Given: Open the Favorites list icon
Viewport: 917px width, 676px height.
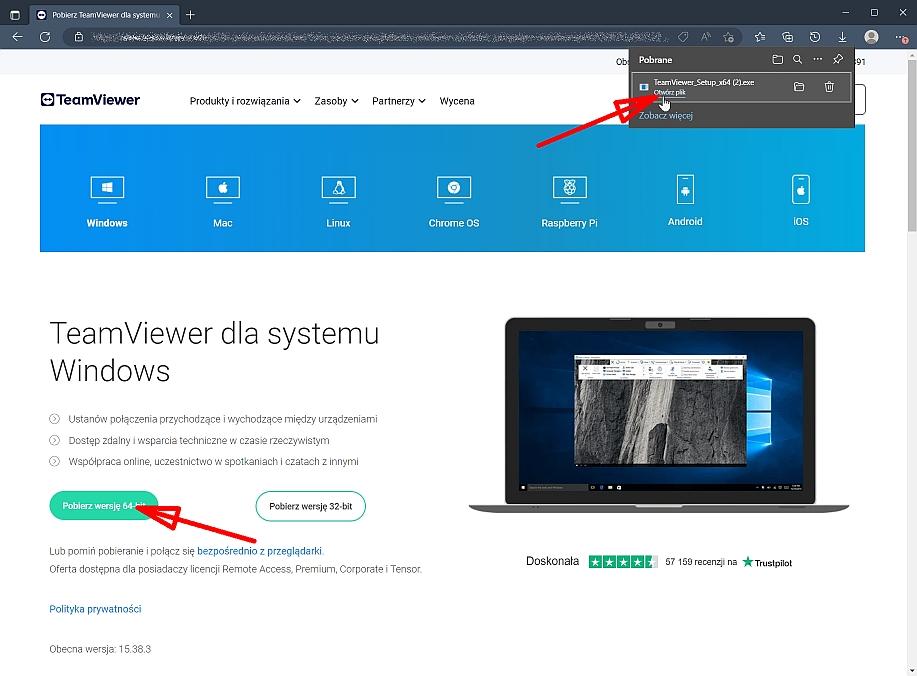Looking at the screenshot, I should 760,37.
